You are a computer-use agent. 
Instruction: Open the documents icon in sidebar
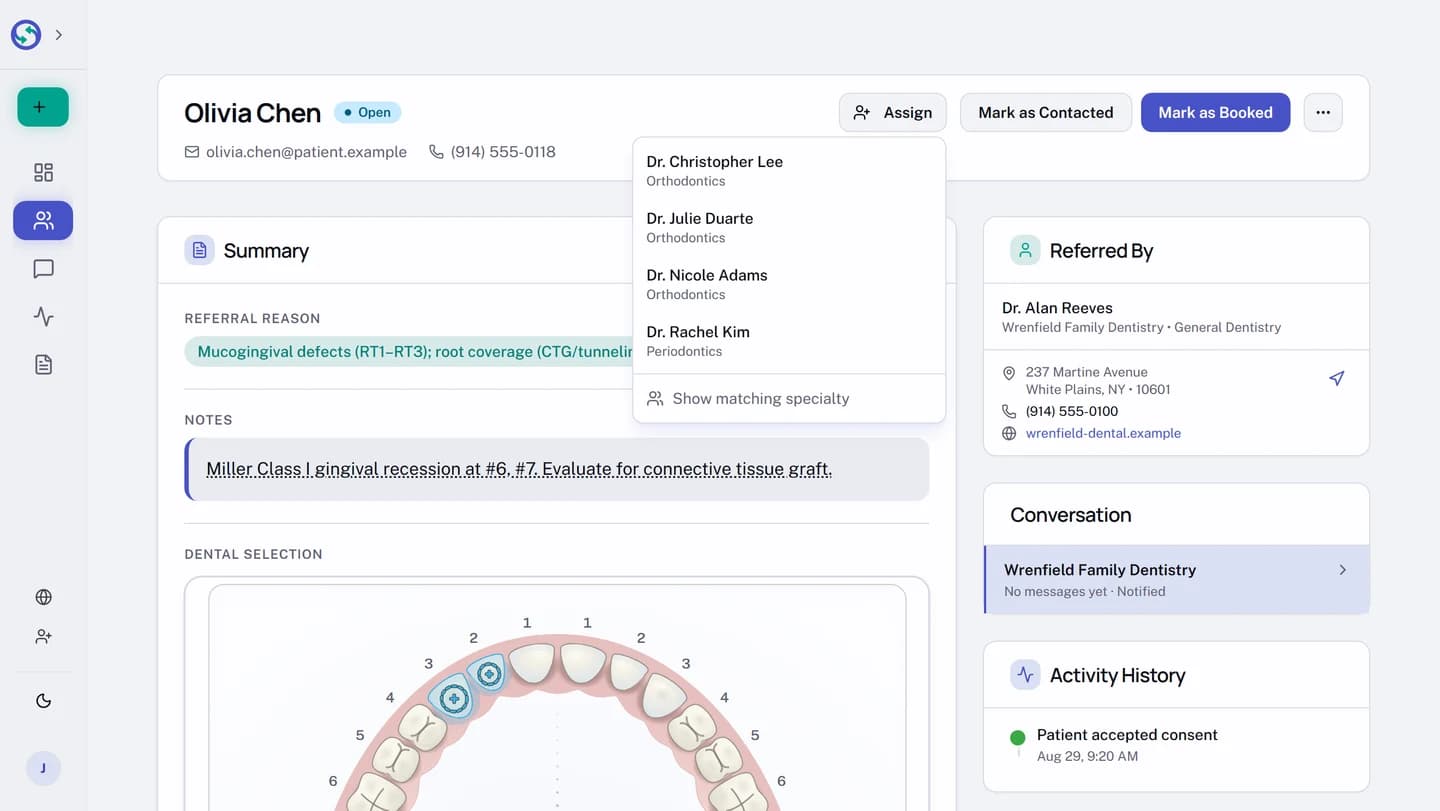[43, 364]
